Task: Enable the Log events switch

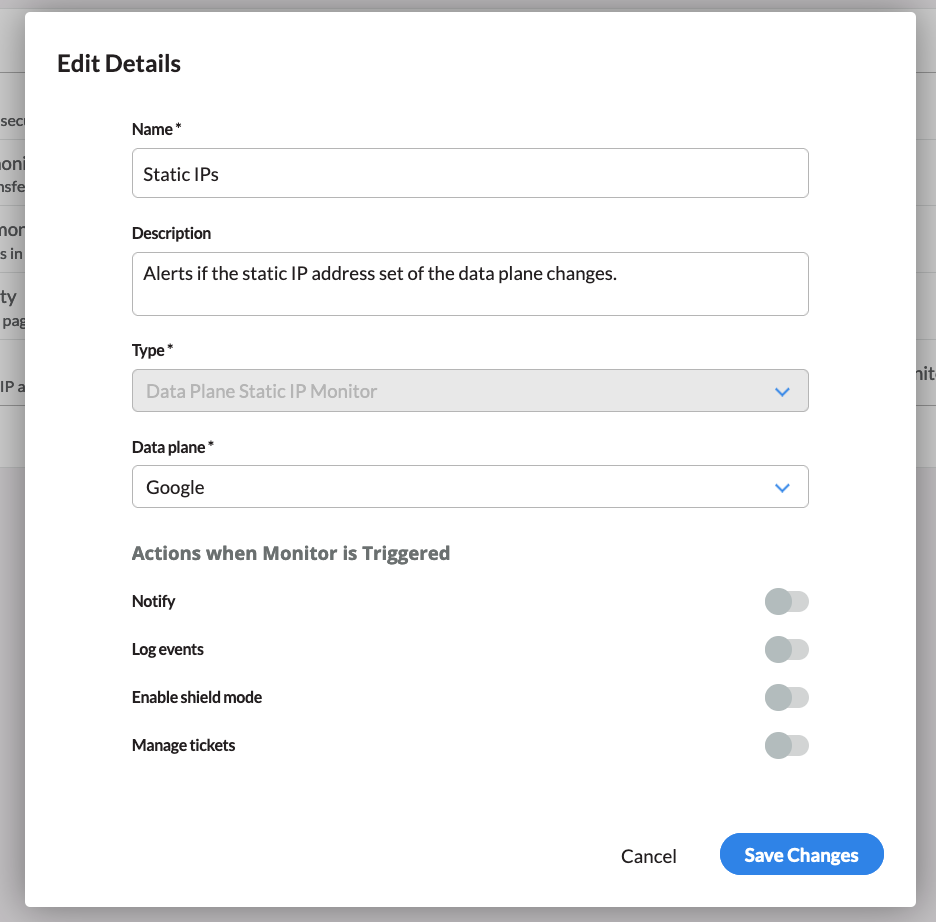Action: (x=786, y=650)
